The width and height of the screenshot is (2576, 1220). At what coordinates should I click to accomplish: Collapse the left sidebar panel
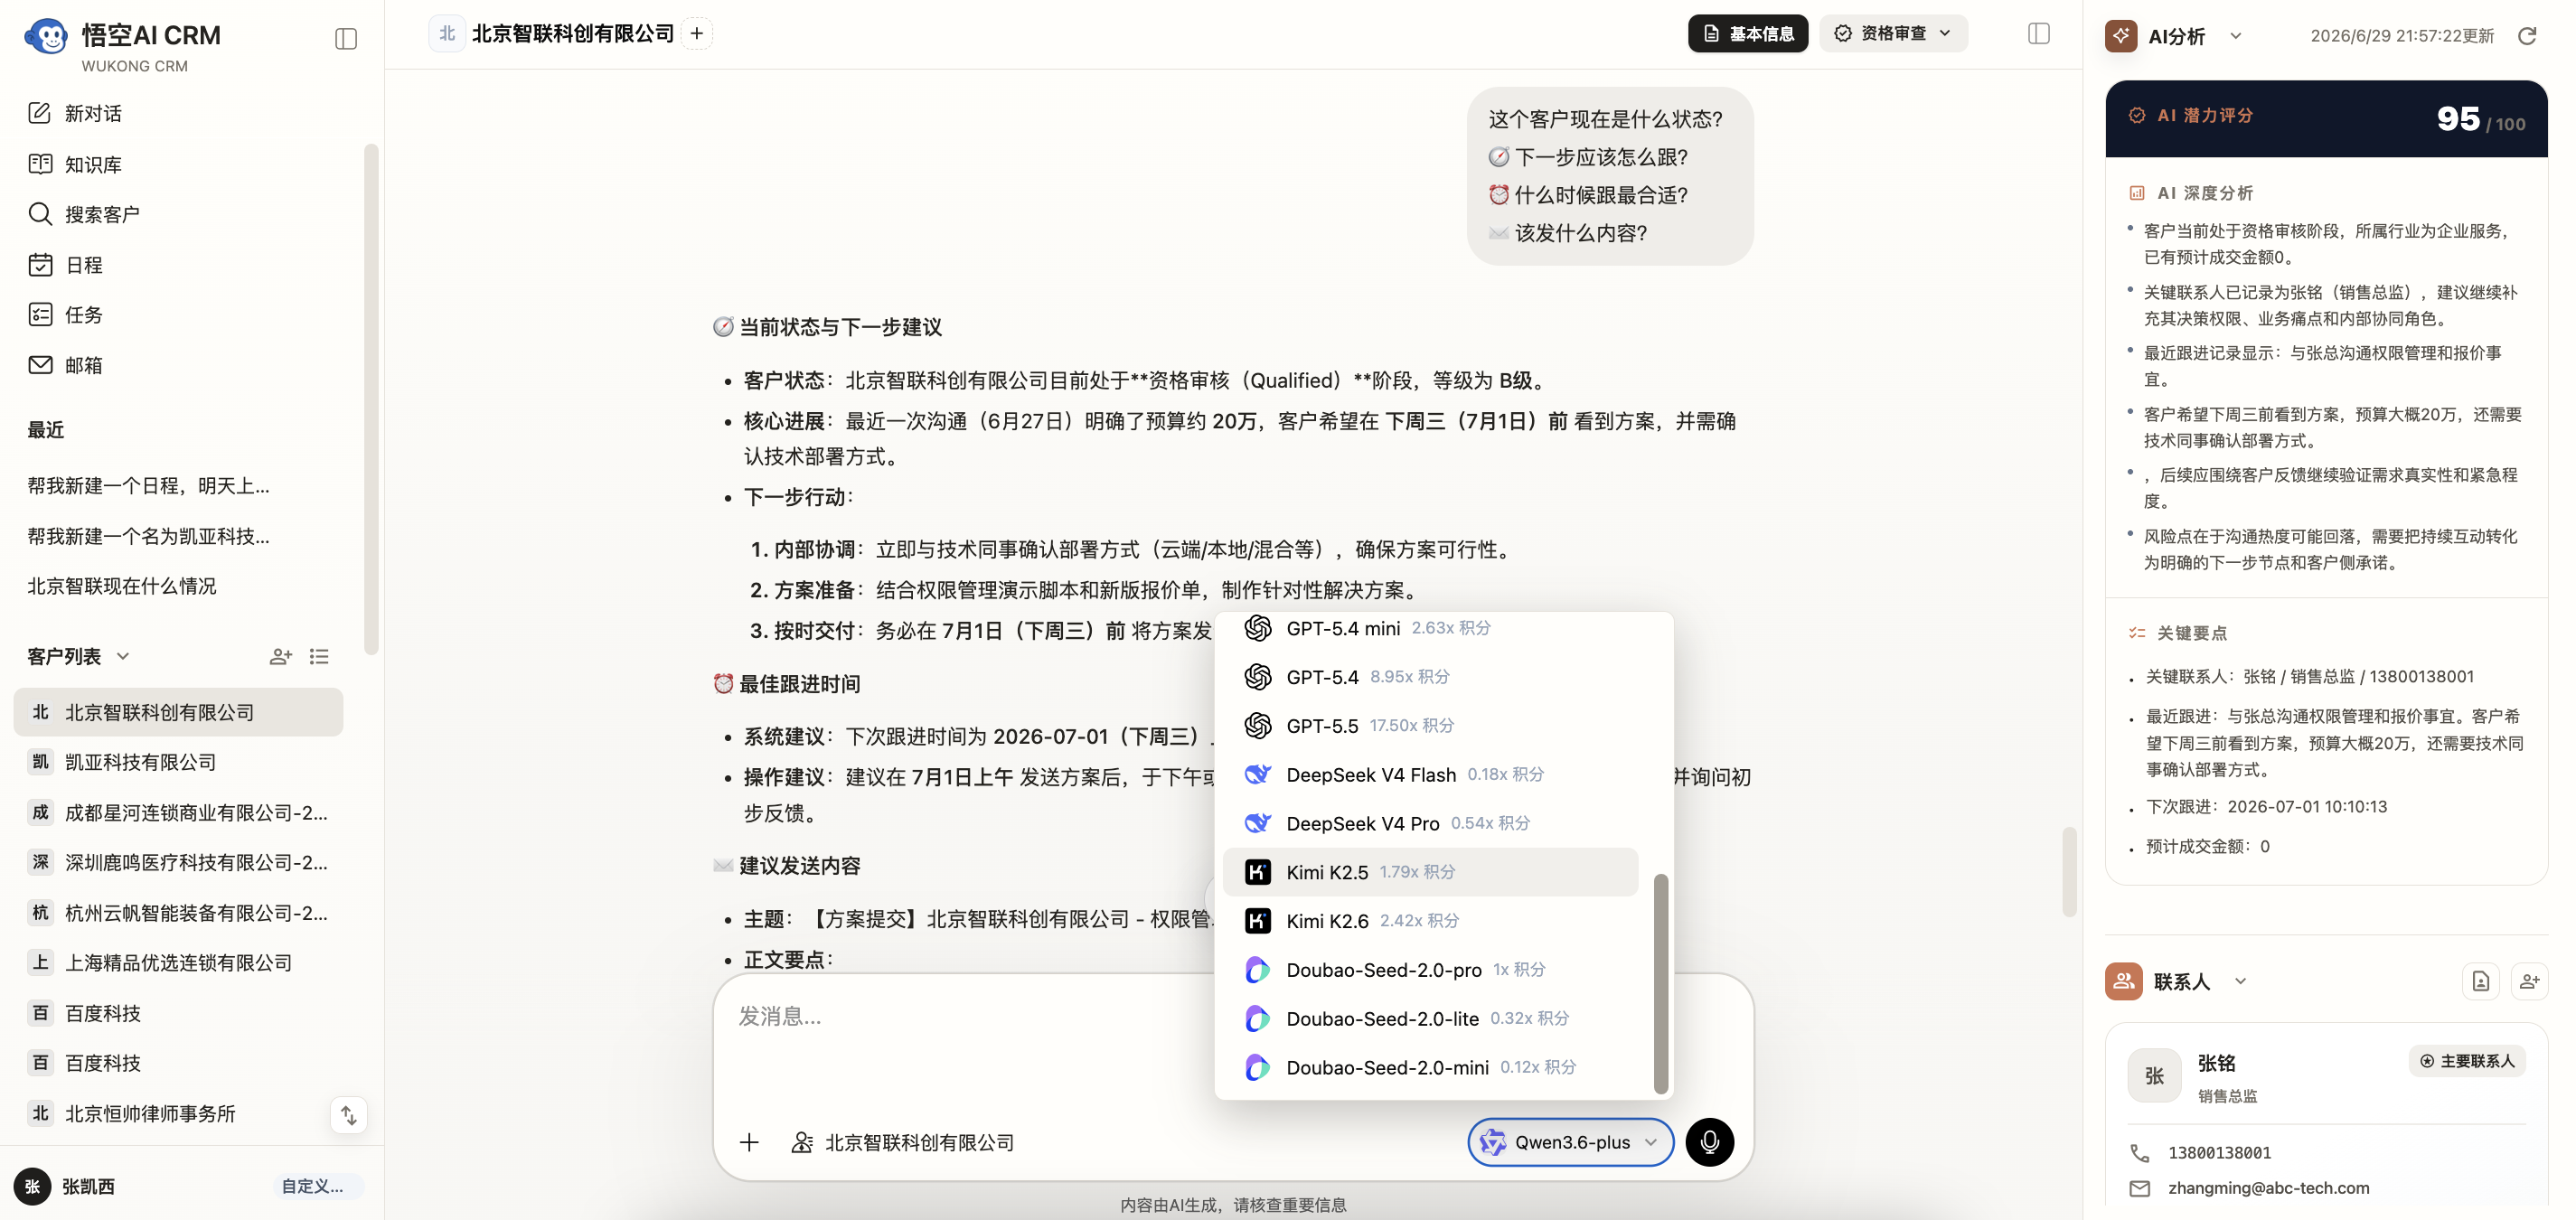(346, 39)
